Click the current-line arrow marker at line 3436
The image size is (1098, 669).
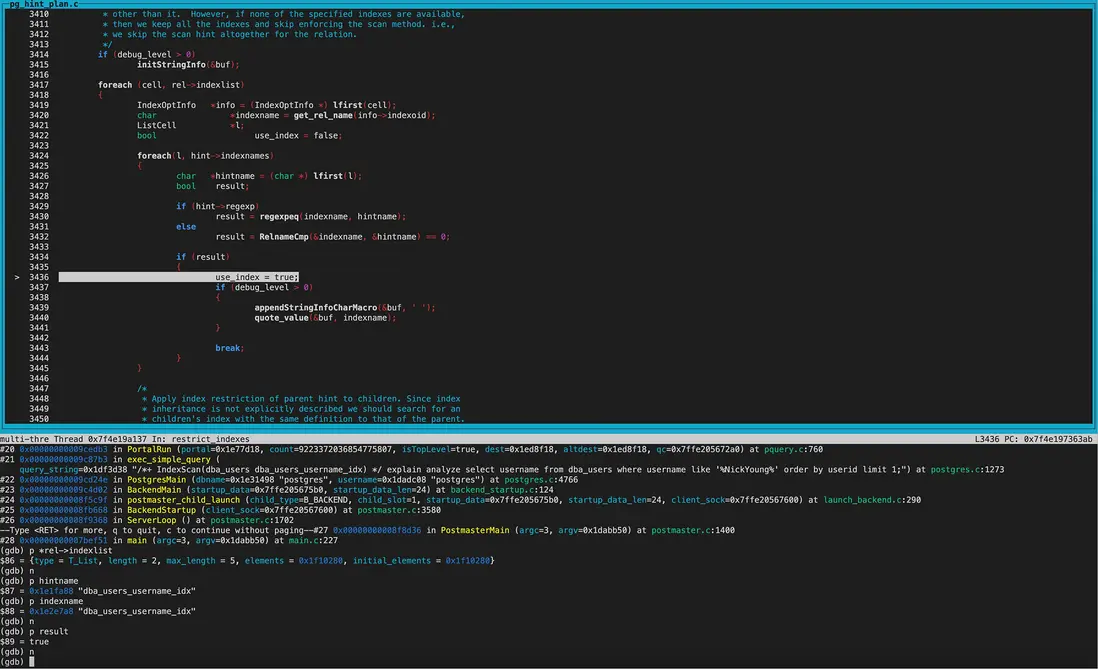pos(19,277)
